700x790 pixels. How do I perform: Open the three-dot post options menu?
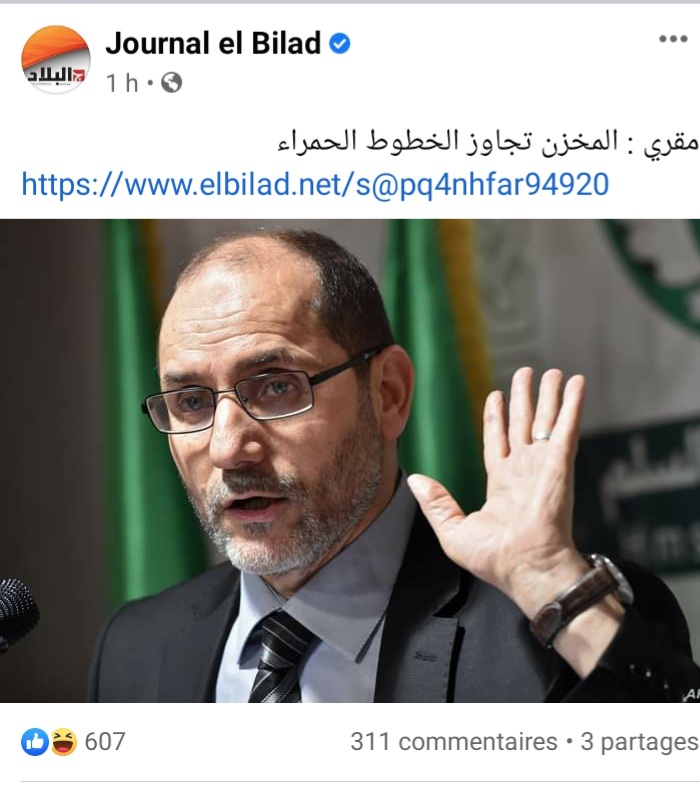pos(673,39)
